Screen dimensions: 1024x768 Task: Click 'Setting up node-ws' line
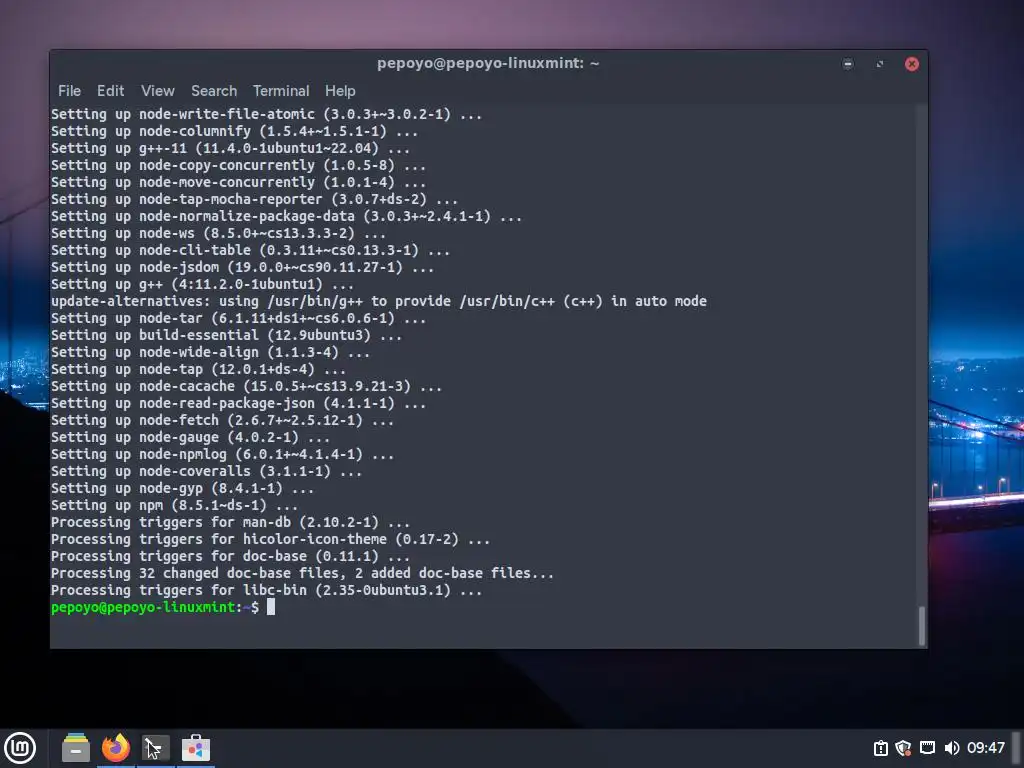pos(218,233)
